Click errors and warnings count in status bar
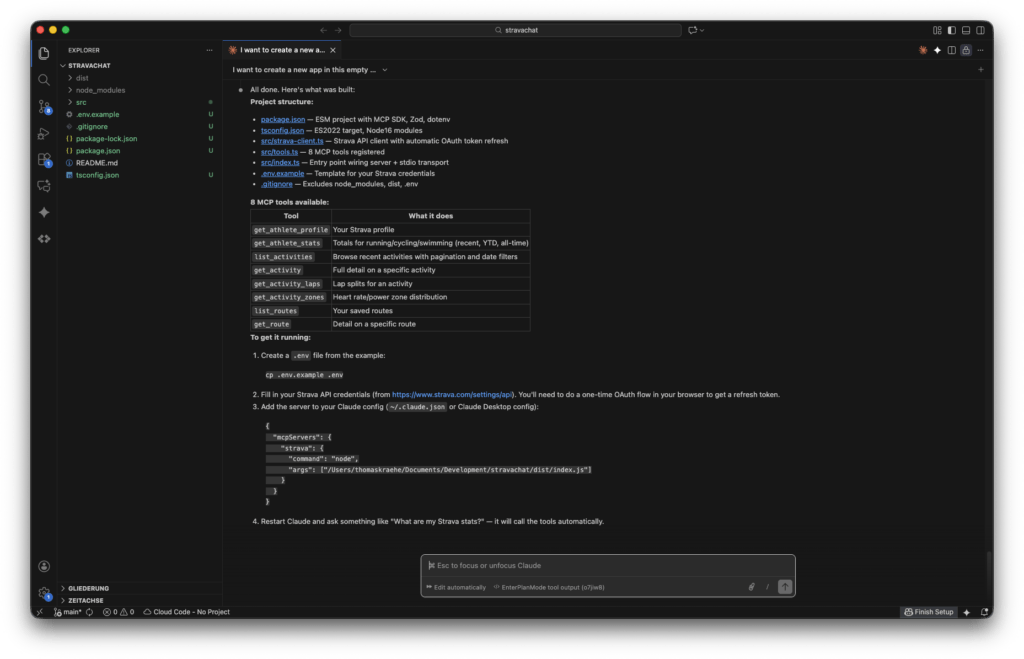 point(118,612)
